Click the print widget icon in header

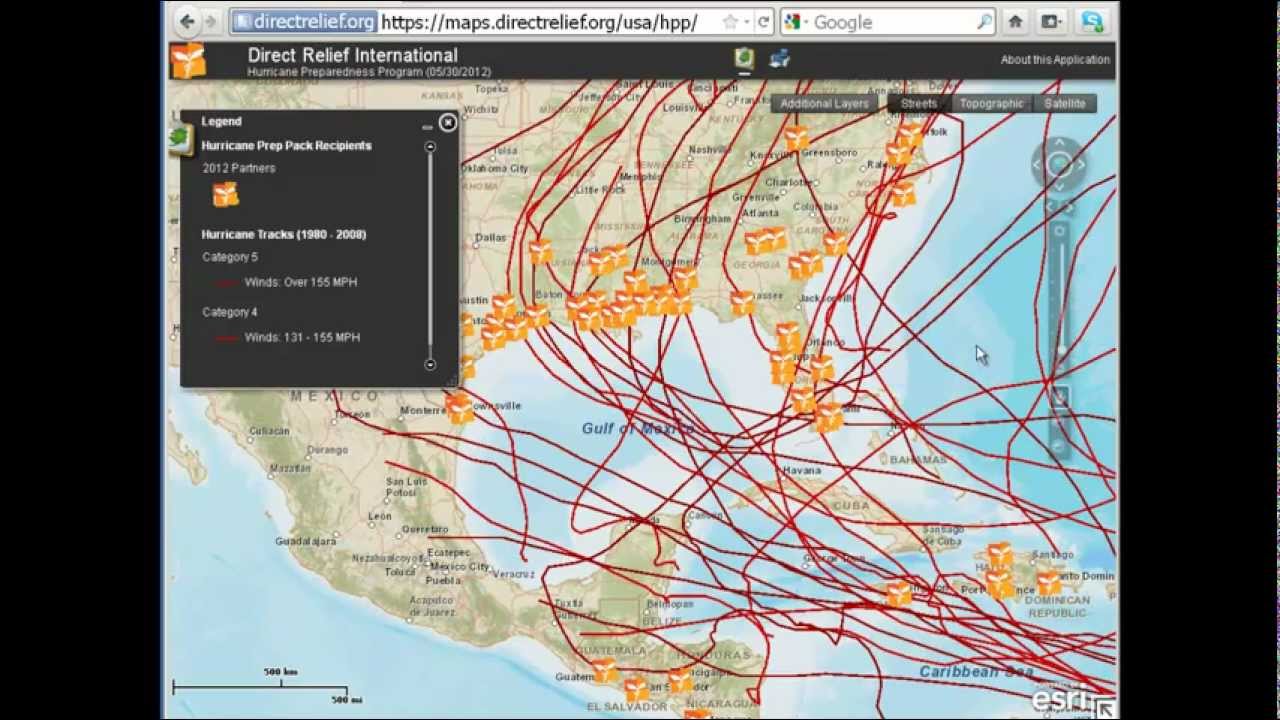tap(780, 59)
